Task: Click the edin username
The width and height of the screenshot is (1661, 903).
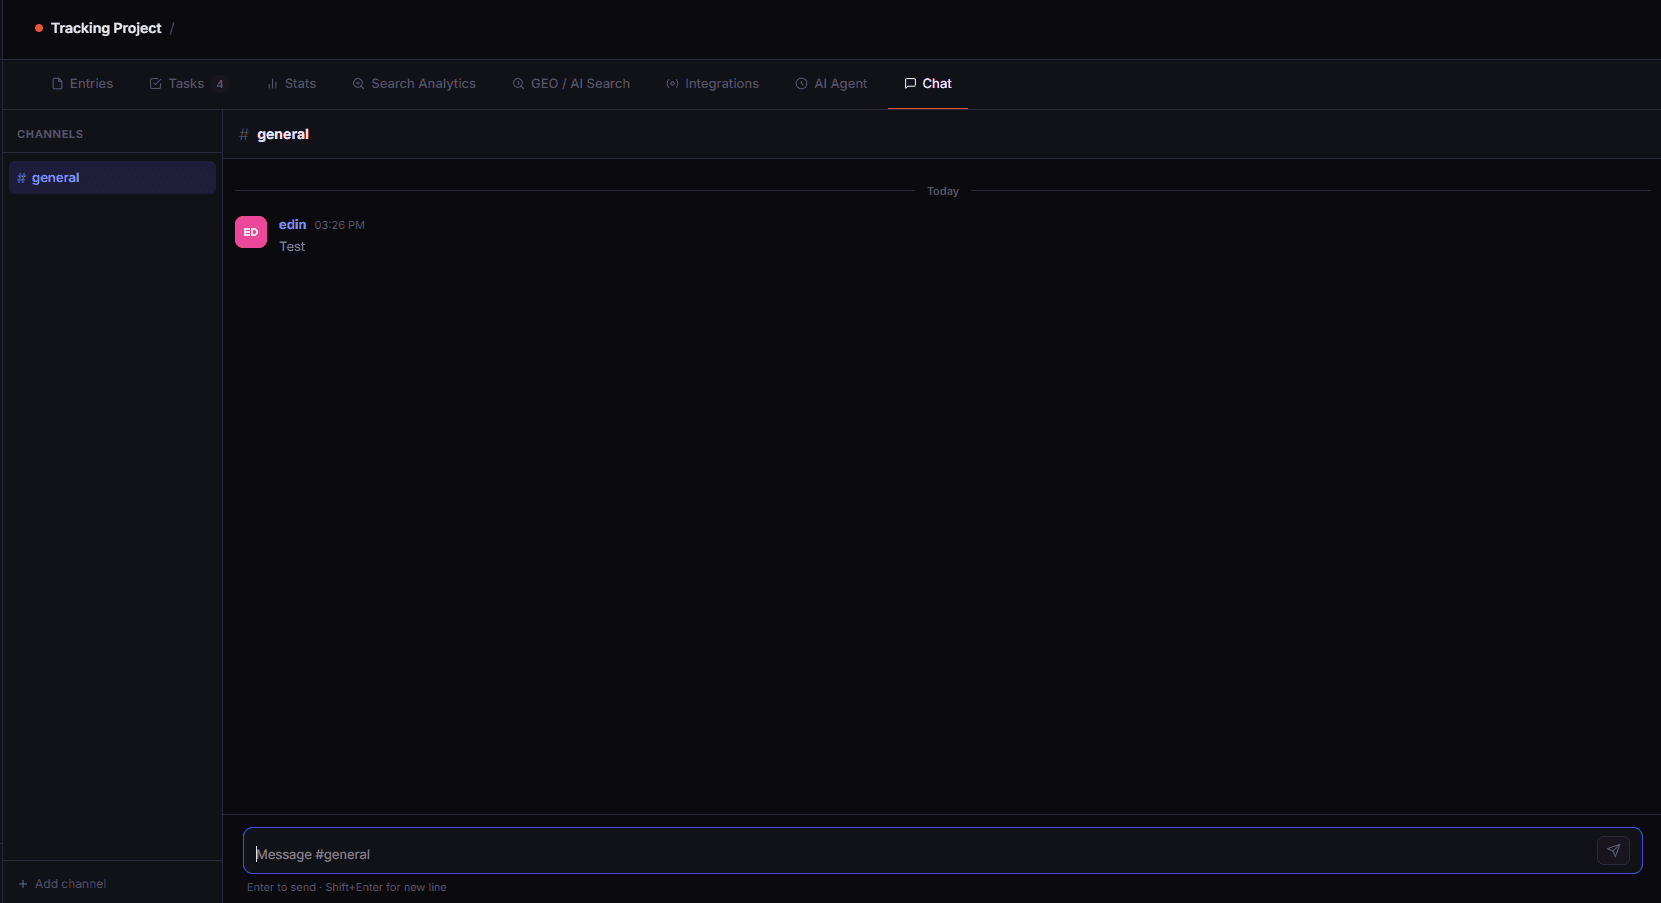Action: (x=292, y=225)
